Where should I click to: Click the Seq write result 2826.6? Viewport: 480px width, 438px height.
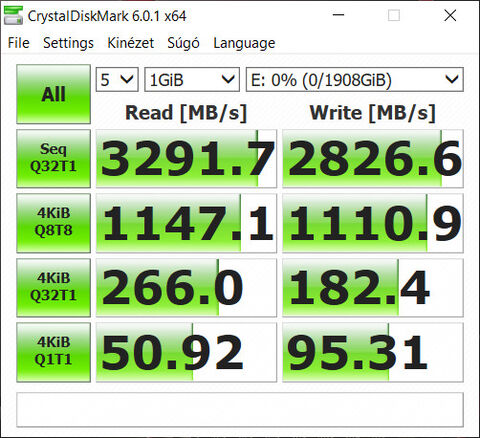coord(373,158)
